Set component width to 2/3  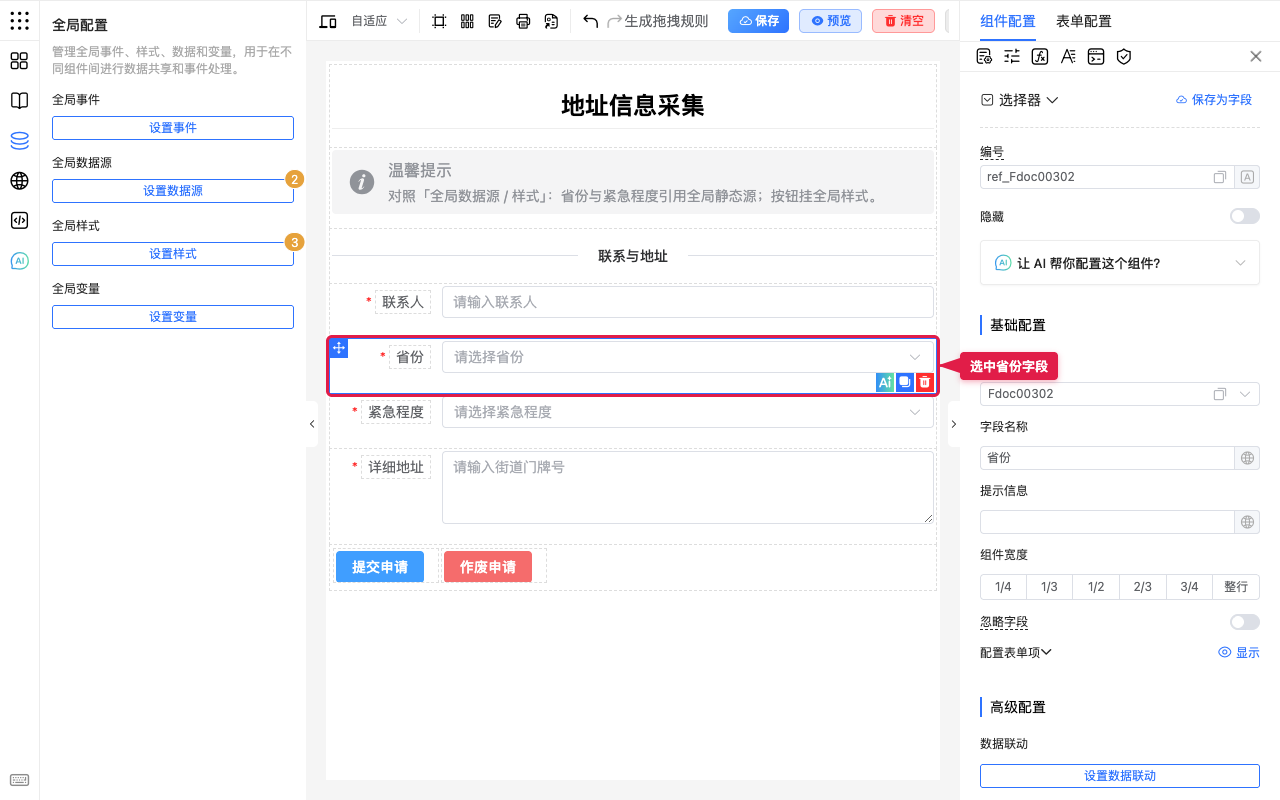pos(1143,587)
